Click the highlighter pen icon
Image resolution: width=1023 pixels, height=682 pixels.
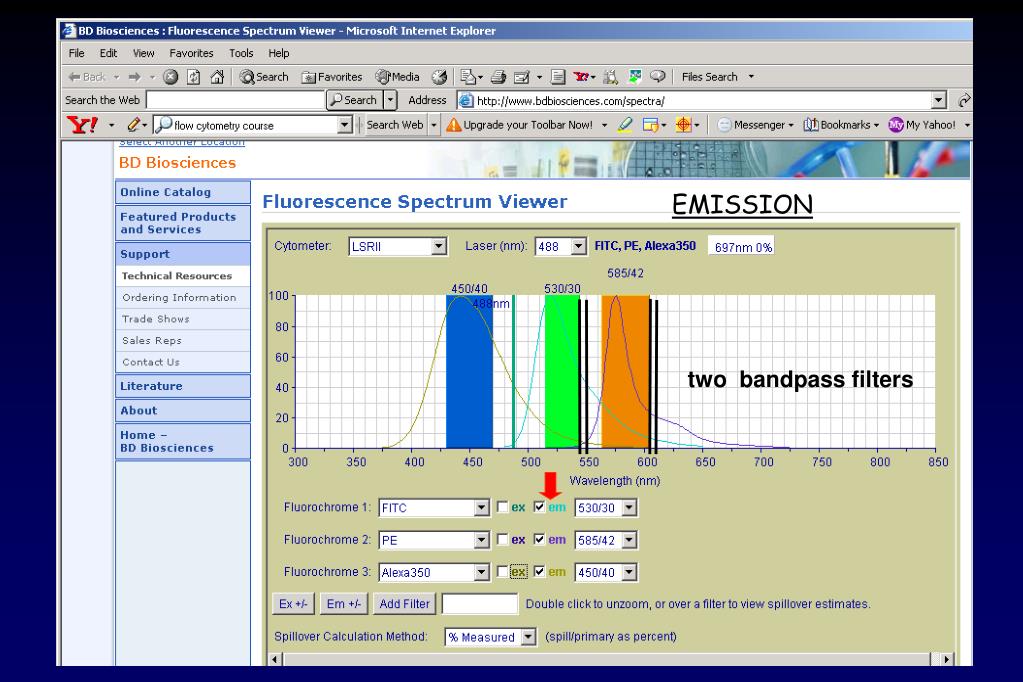pos(625,124)
